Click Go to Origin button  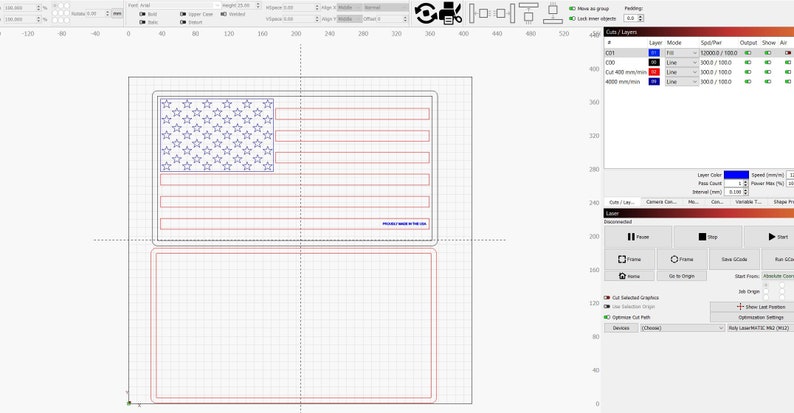pyautogui.click(x=682, y=276)
